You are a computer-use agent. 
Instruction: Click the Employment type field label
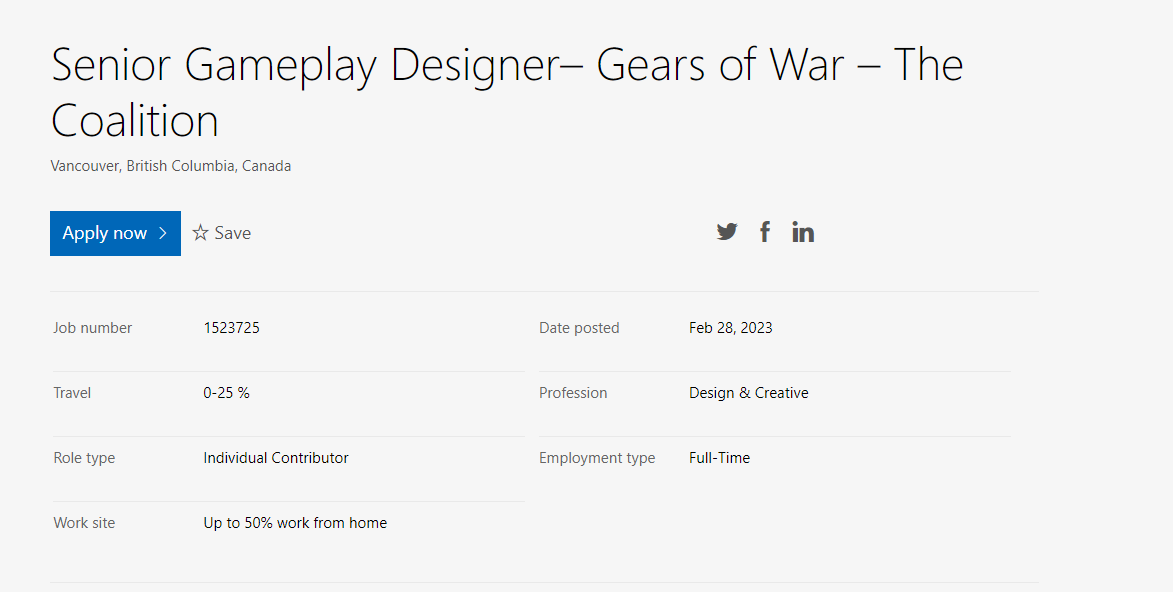pos(597,458)
